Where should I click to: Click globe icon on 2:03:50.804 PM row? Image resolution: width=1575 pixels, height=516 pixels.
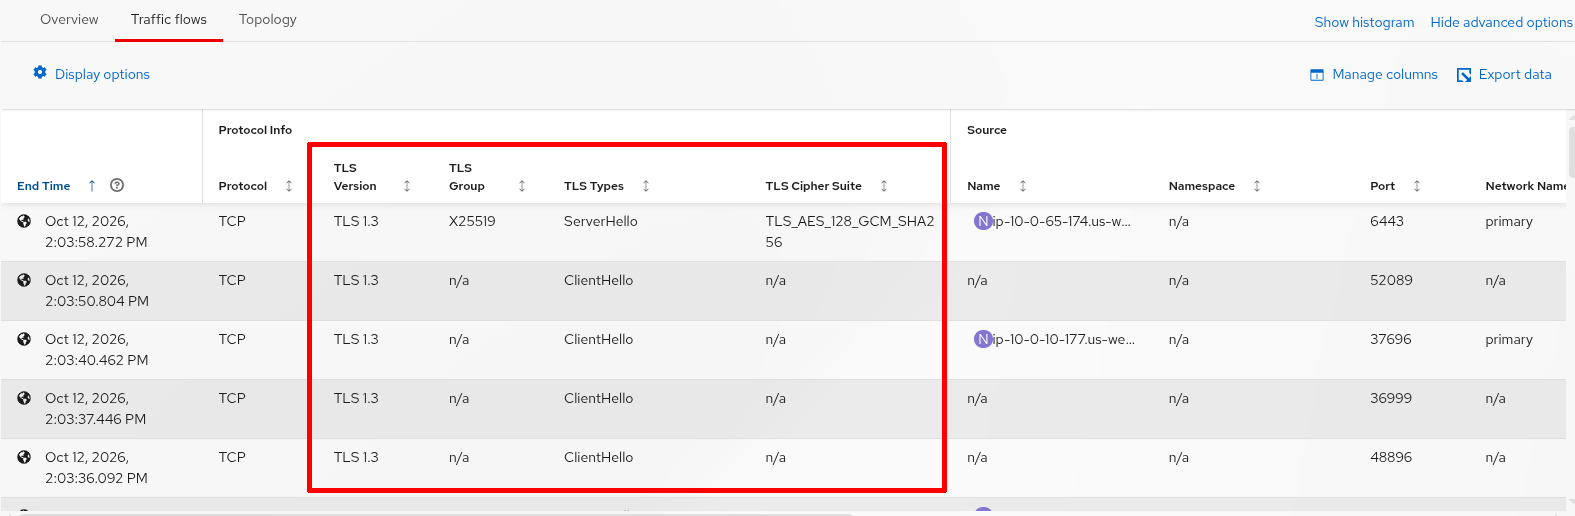(24, 280)
